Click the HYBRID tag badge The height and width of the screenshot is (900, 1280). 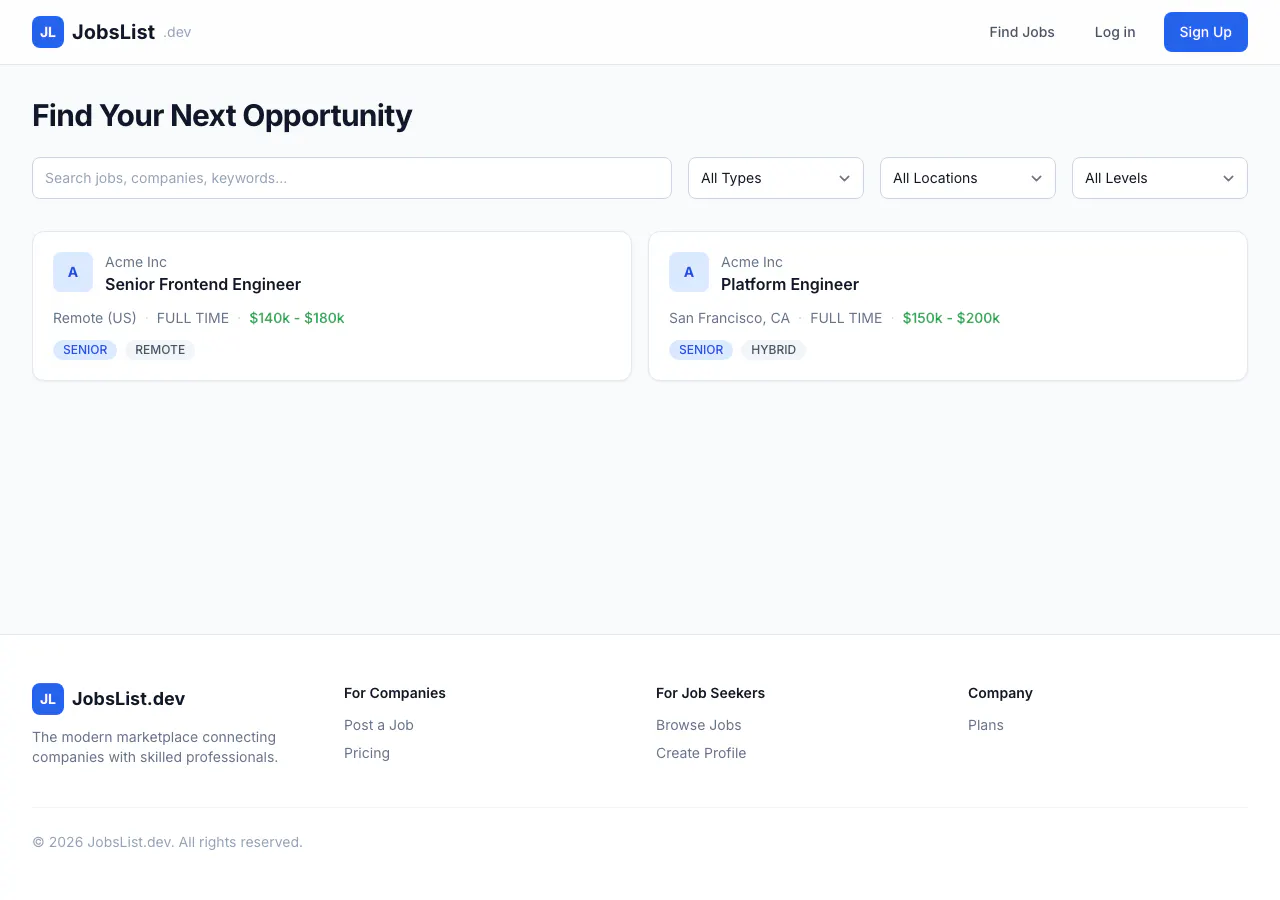(x=774, y=350)
